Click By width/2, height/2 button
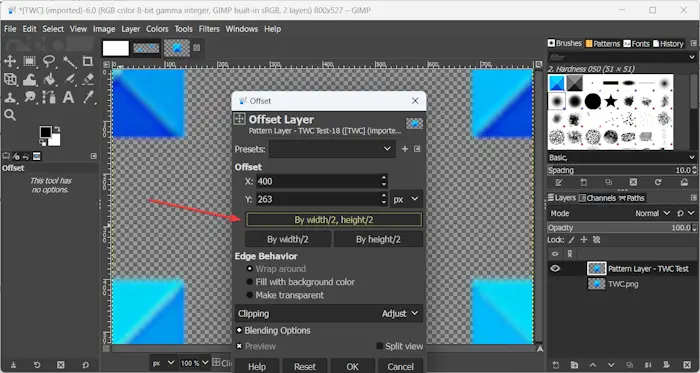 [x=334, y=220]
